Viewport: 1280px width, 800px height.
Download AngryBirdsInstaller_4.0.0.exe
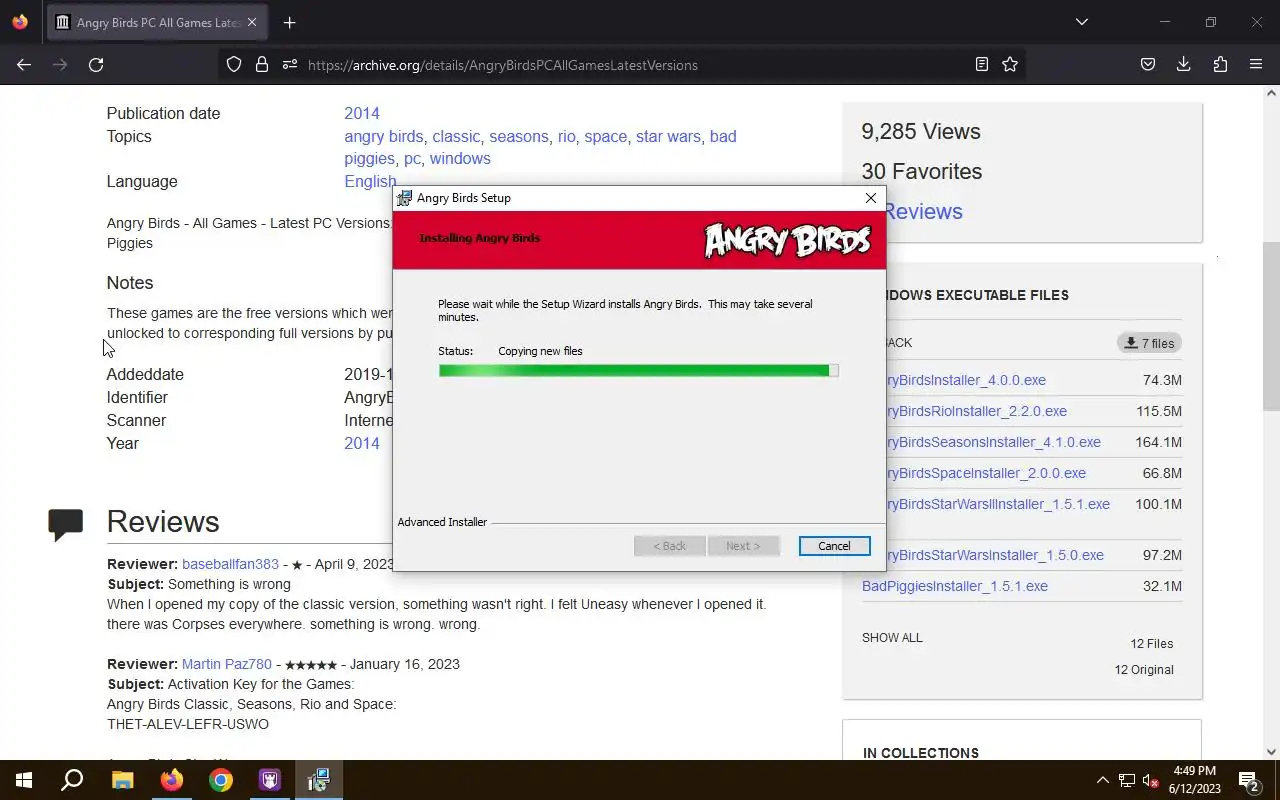pyautogui.click(x=966, y=380)
